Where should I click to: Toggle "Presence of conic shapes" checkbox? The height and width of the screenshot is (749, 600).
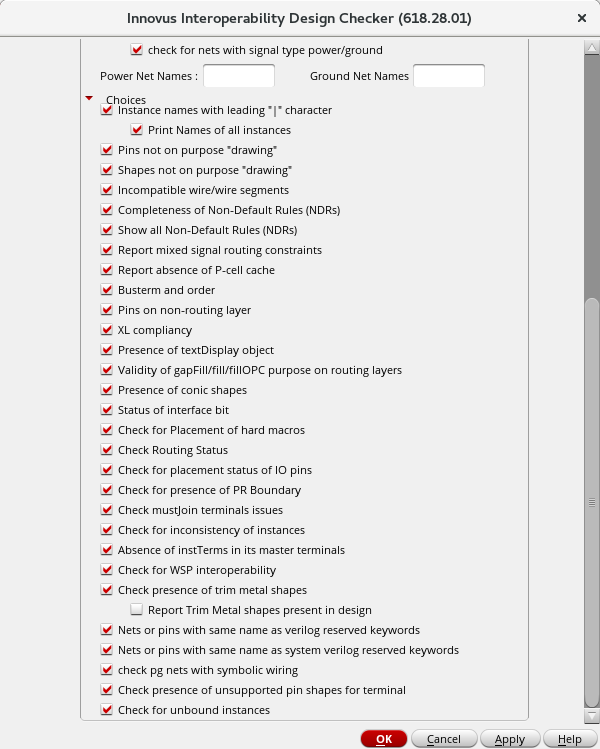pos(107,390)
